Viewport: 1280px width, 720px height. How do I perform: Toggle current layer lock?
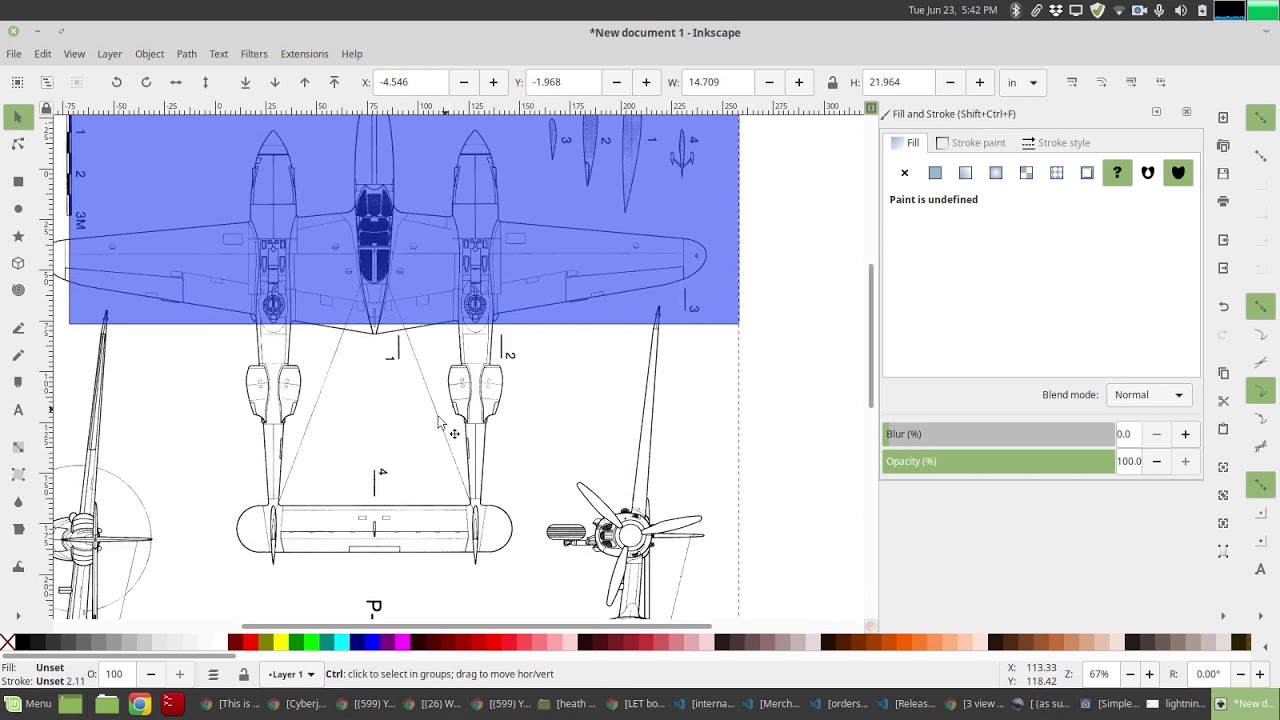tap(243, 674)
